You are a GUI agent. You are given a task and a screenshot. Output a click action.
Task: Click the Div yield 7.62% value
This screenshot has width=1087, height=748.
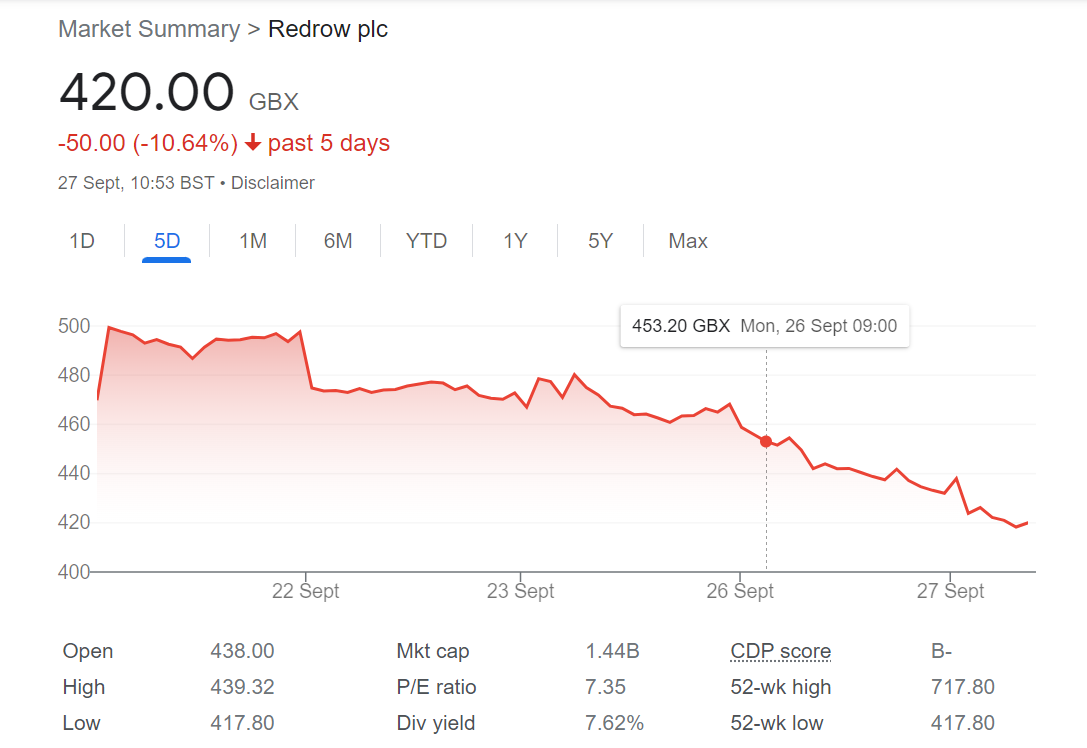[x=615, y=723]
